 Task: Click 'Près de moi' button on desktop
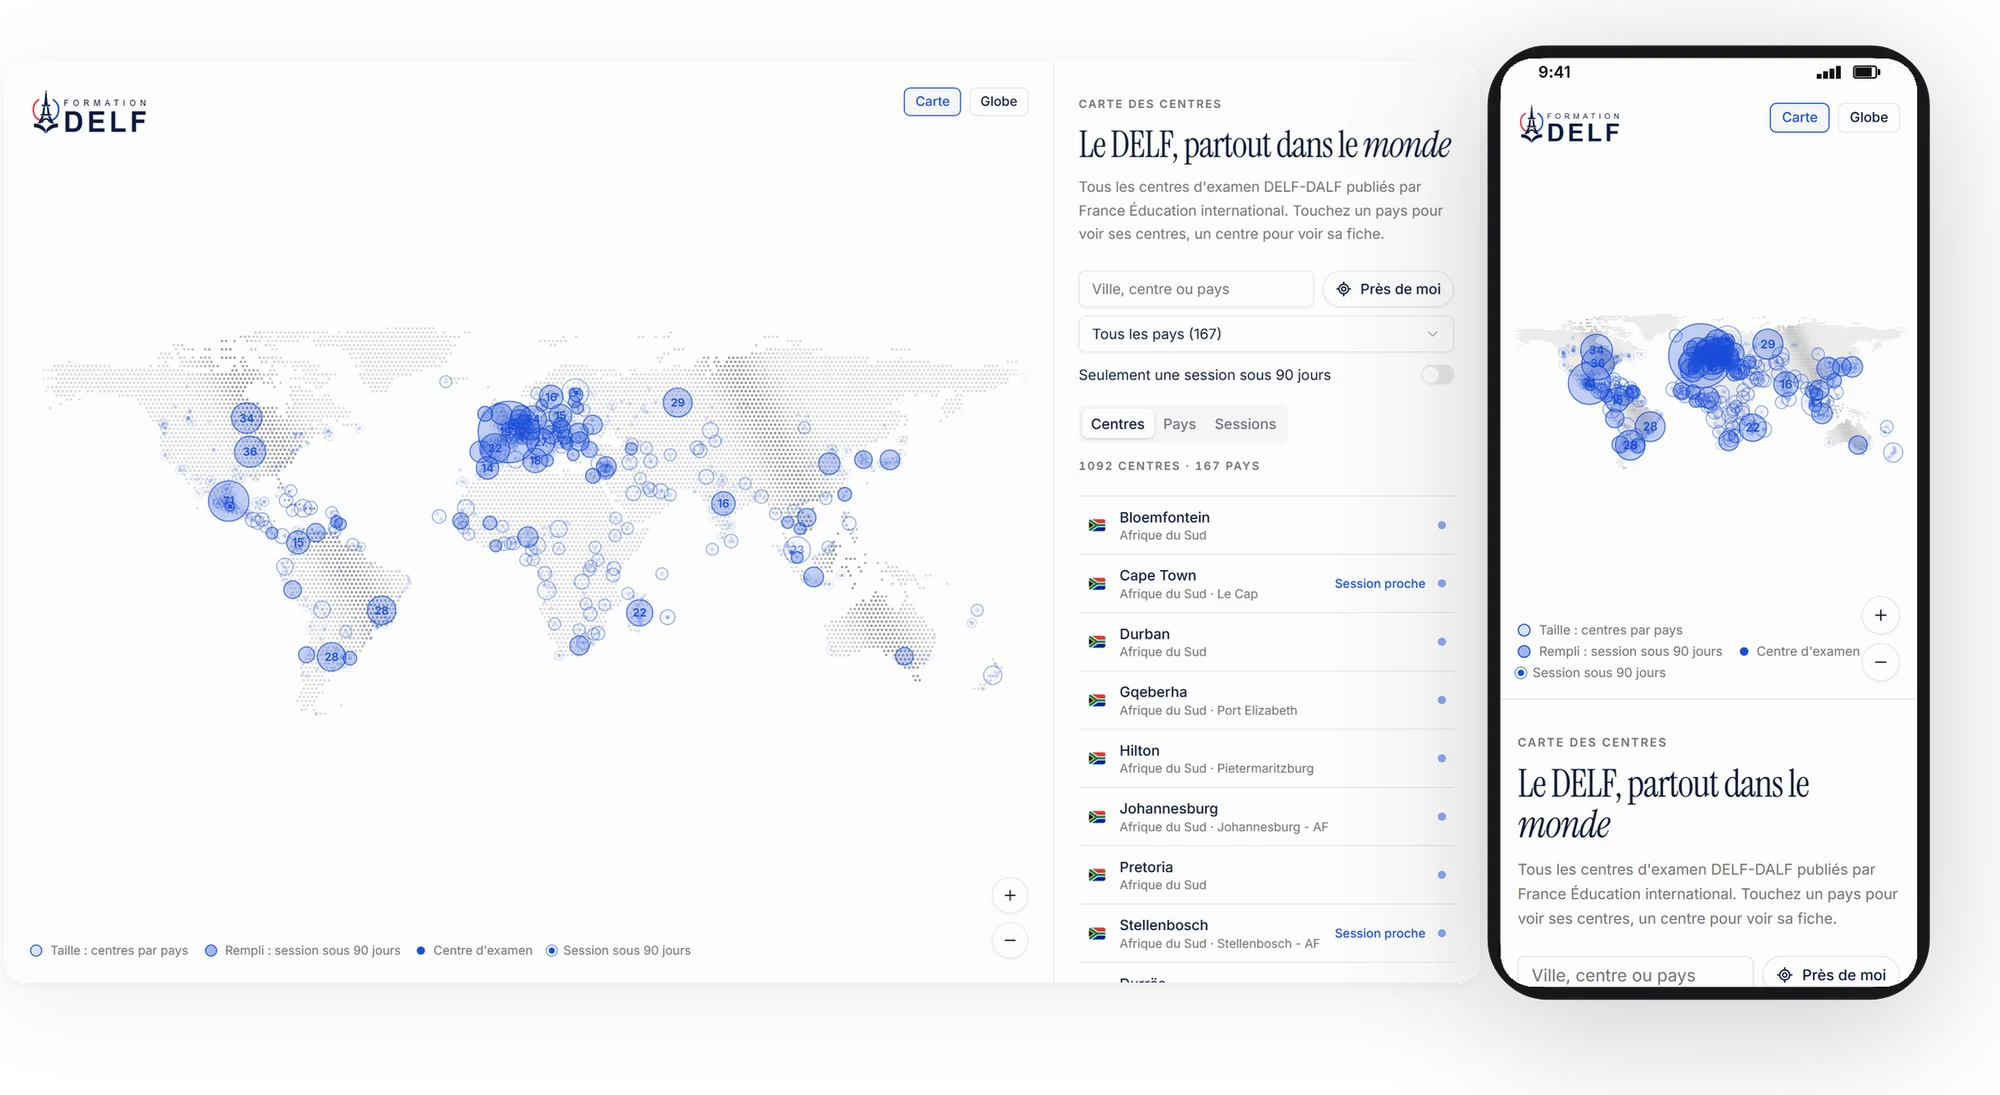pos(1388,289)
